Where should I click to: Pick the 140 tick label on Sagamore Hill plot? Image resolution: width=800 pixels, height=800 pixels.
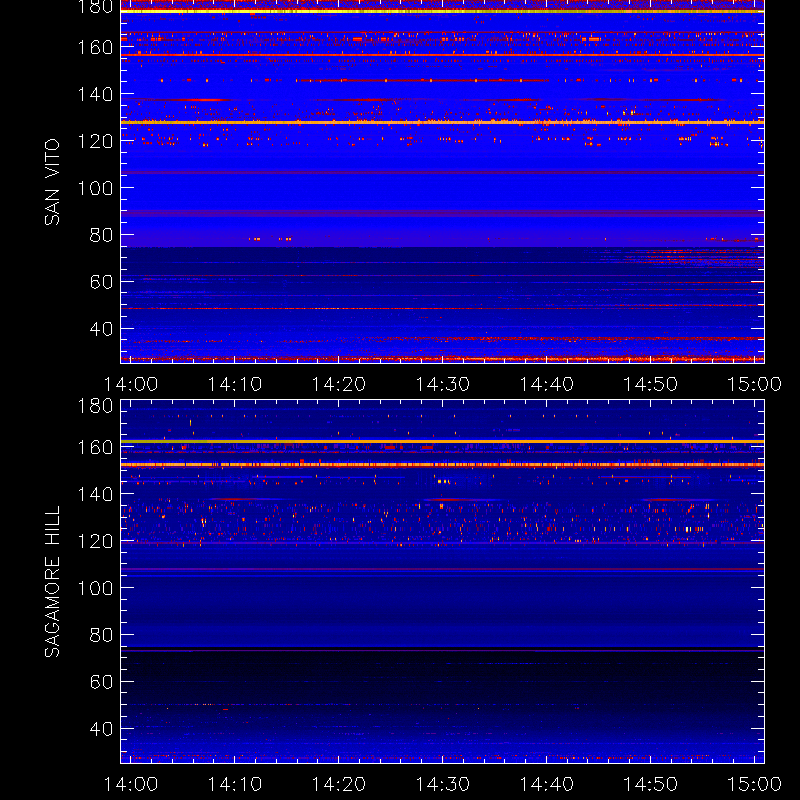[95, 494]
